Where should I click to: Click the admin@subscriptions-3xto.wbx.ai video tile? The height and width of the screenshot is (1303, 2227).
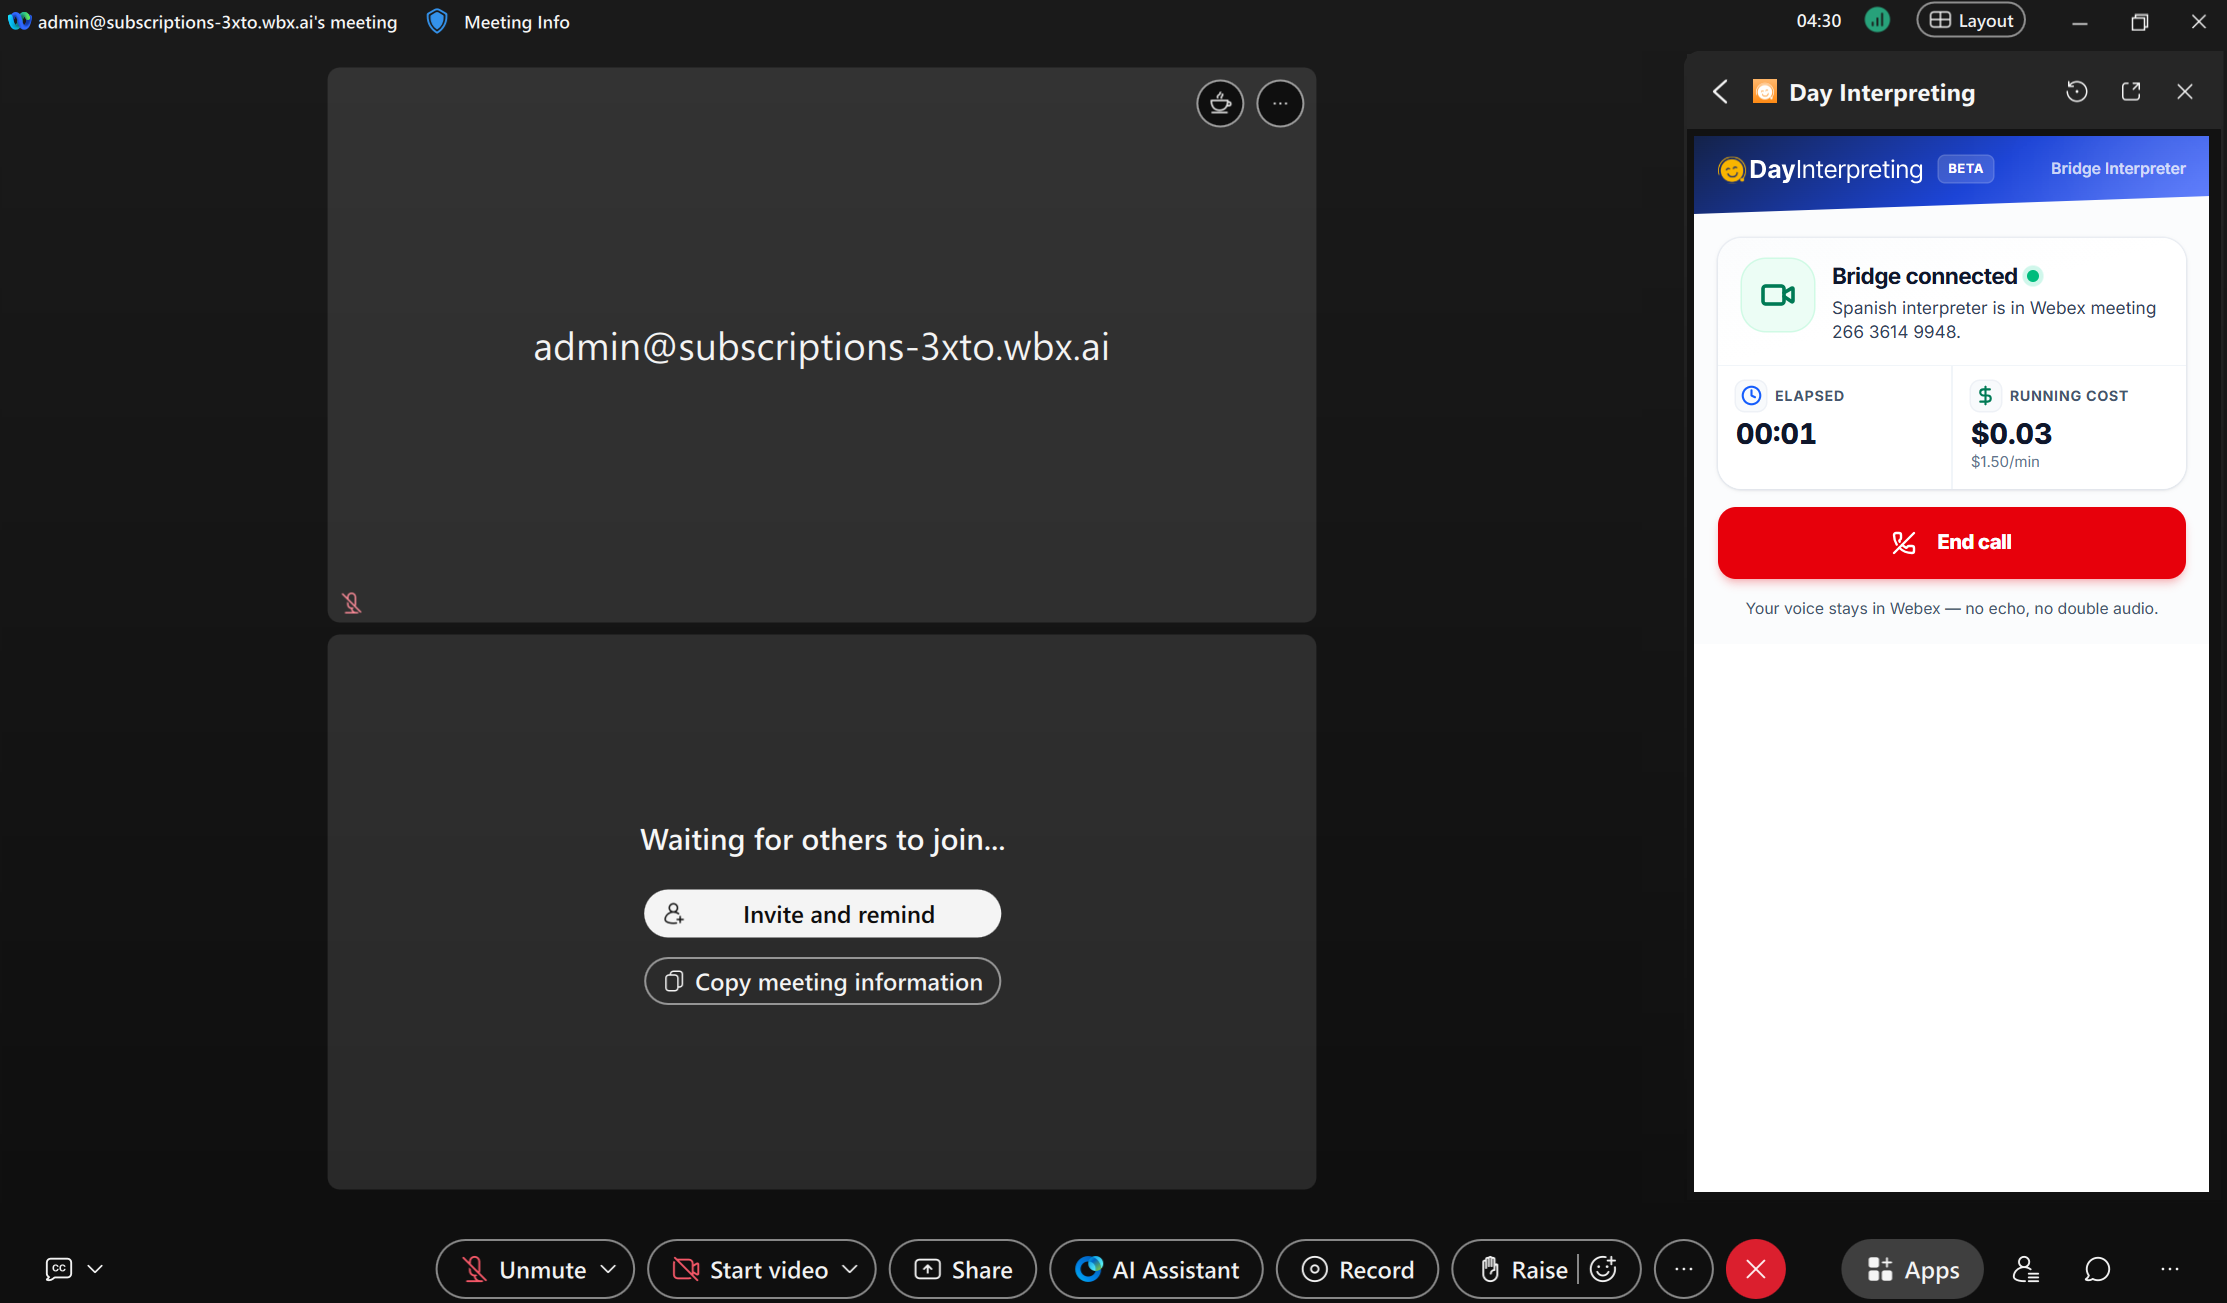click(x=822, y=345)
